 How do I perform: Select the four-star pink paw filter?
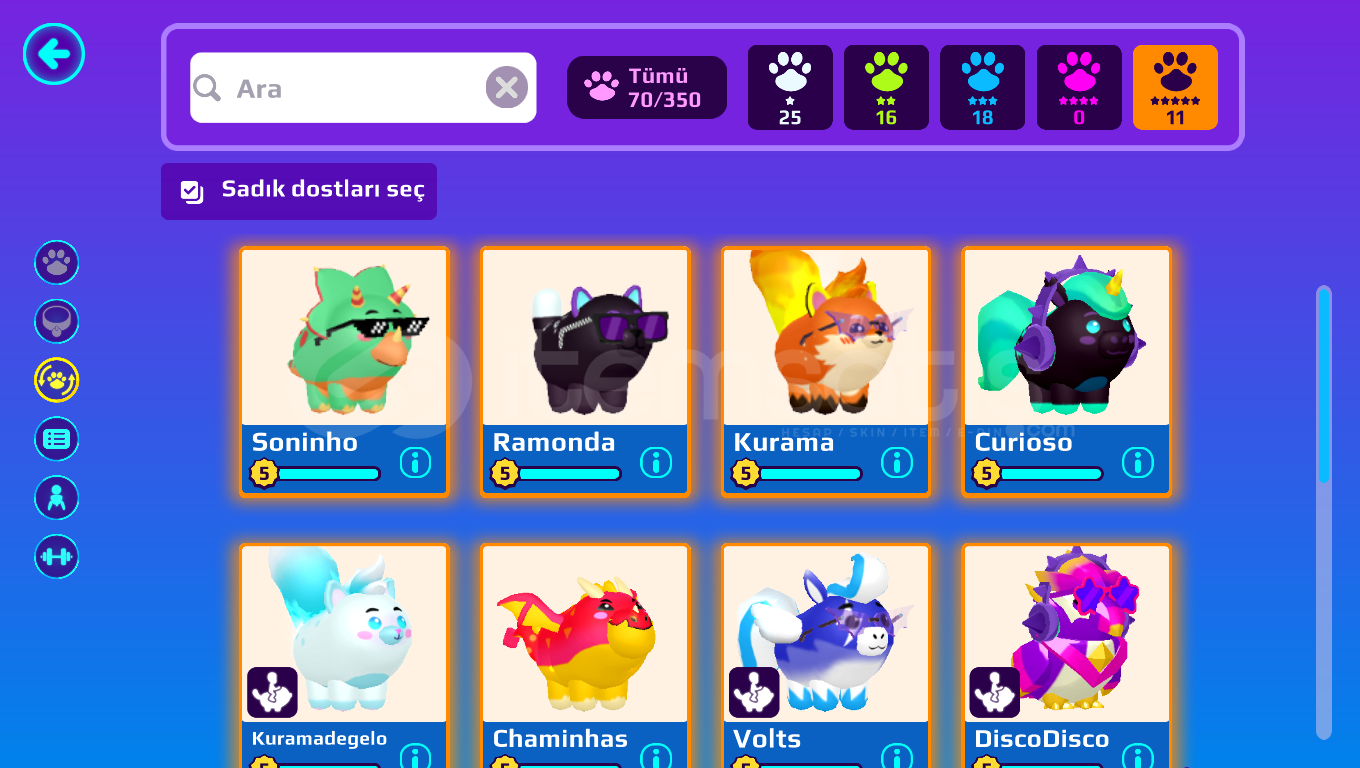pyautogui.click(x=1079, y=88)
